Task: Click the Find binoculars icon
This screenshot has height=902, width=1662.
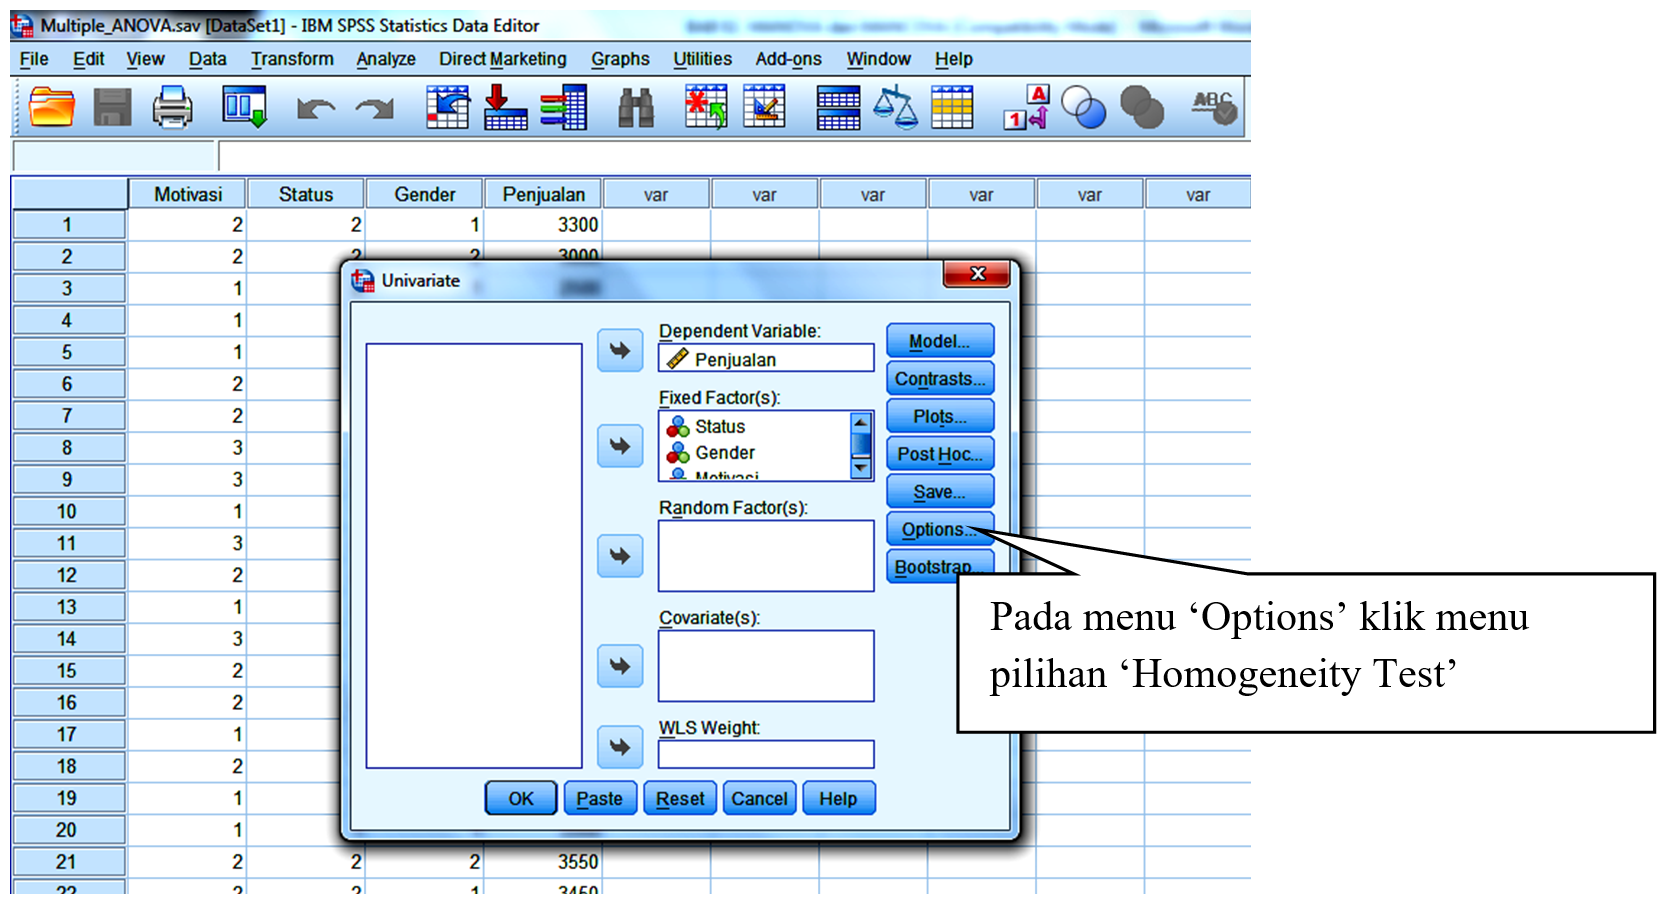Action: [635, 108]
